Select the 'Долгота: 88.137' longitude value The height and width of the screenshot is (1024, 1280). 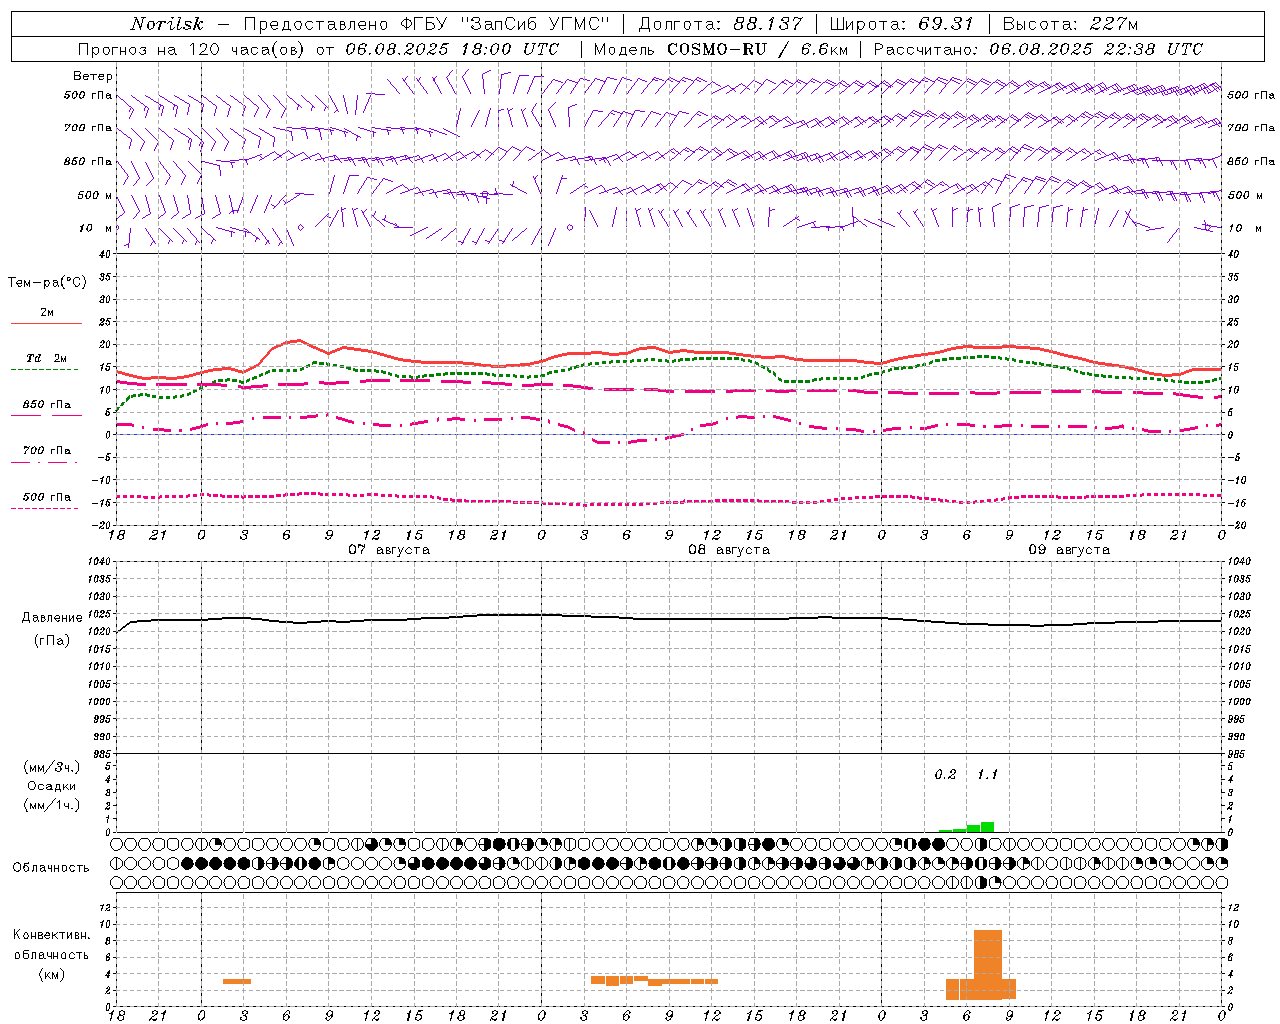(x=720, y=24)
